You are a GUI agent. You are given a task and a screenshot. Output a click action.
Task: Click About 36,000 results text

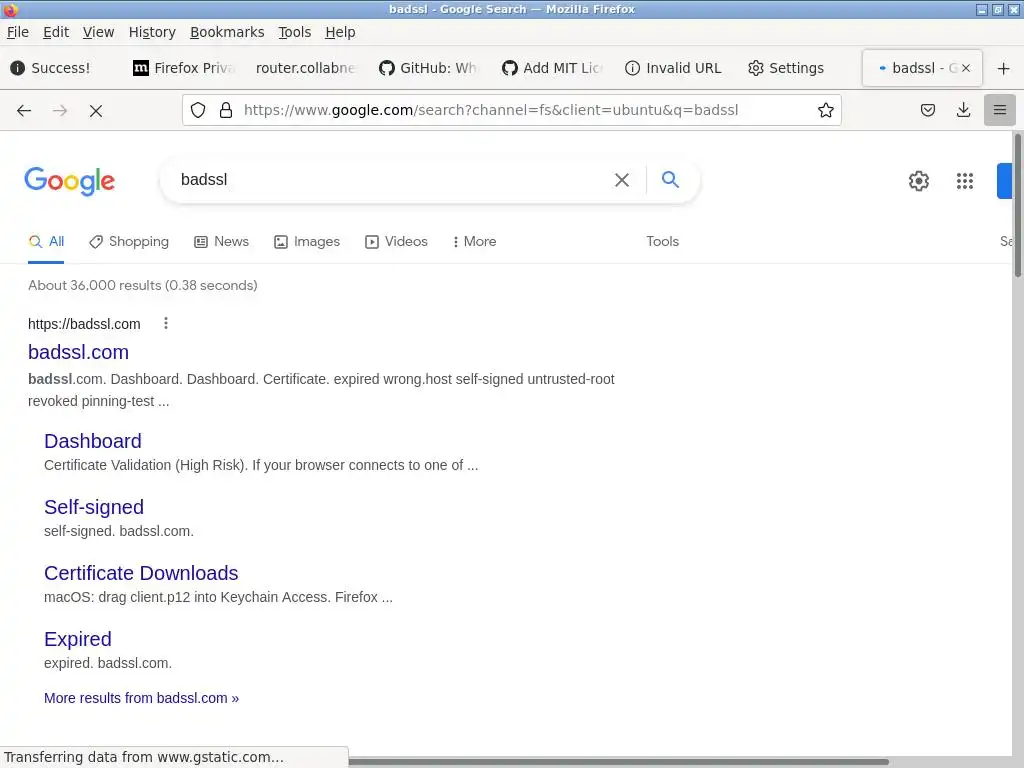(143, 285)
